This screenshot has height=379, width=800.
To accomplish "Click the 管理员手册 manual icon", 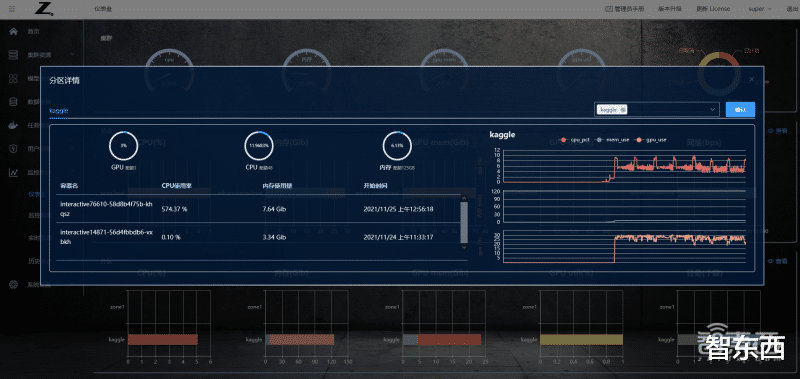I will (608, 9).
